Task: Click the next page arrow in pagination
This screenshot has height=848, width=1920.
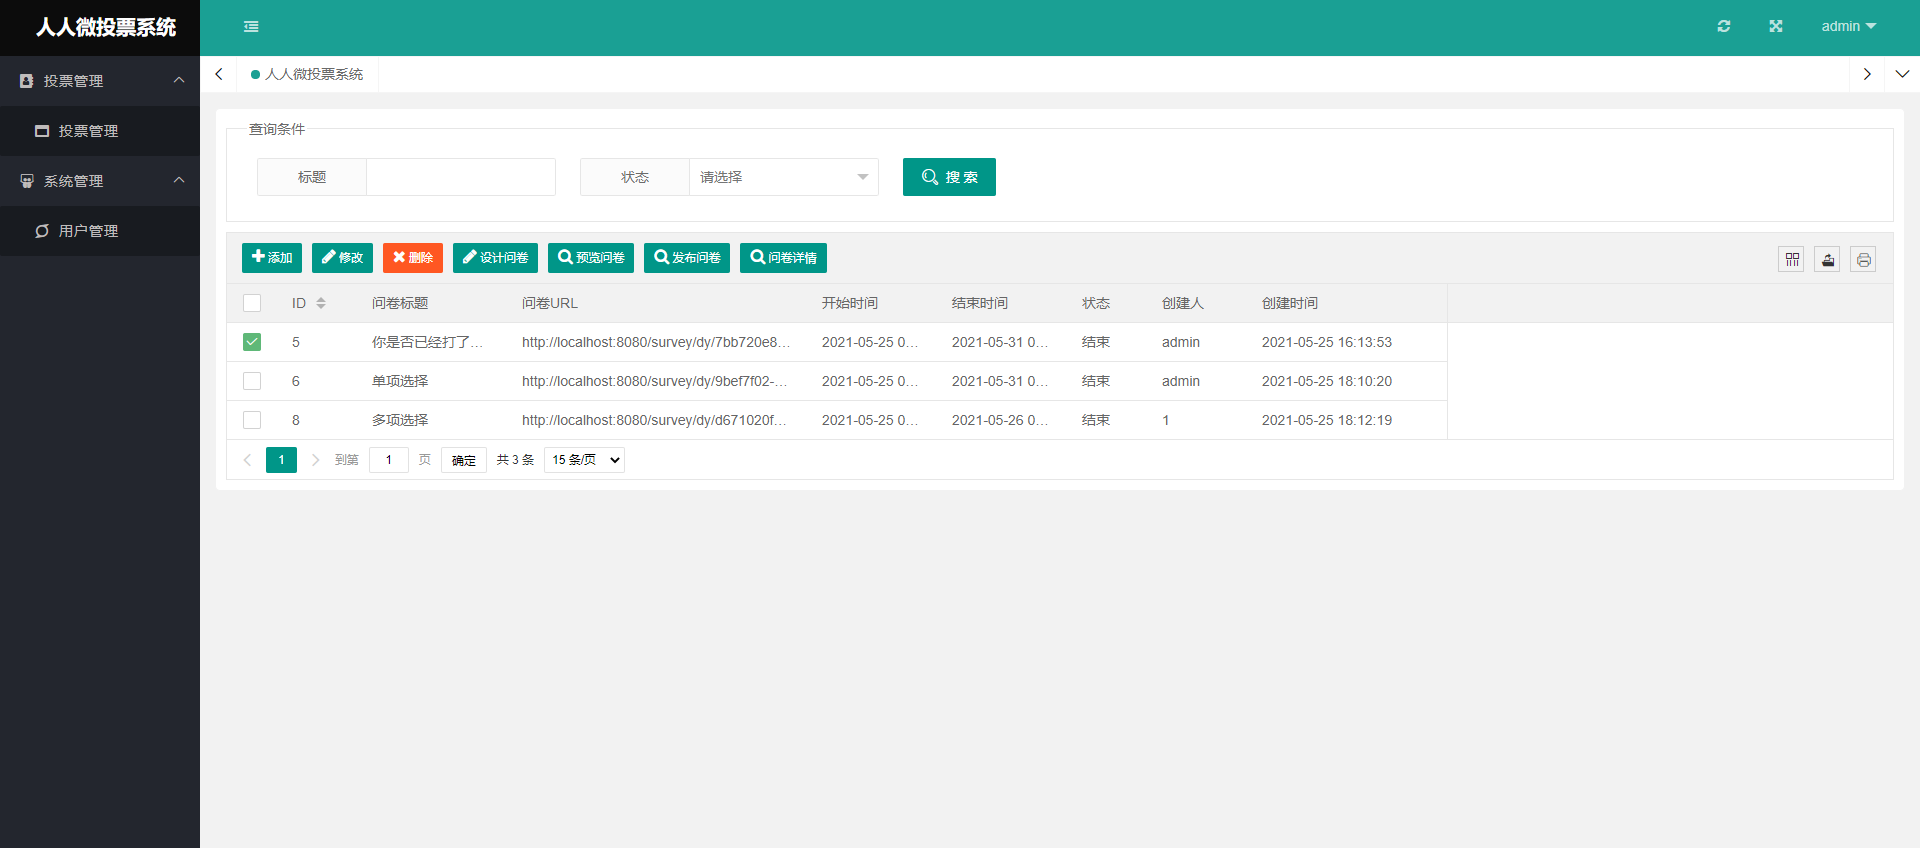Action: tap(316, 460)
